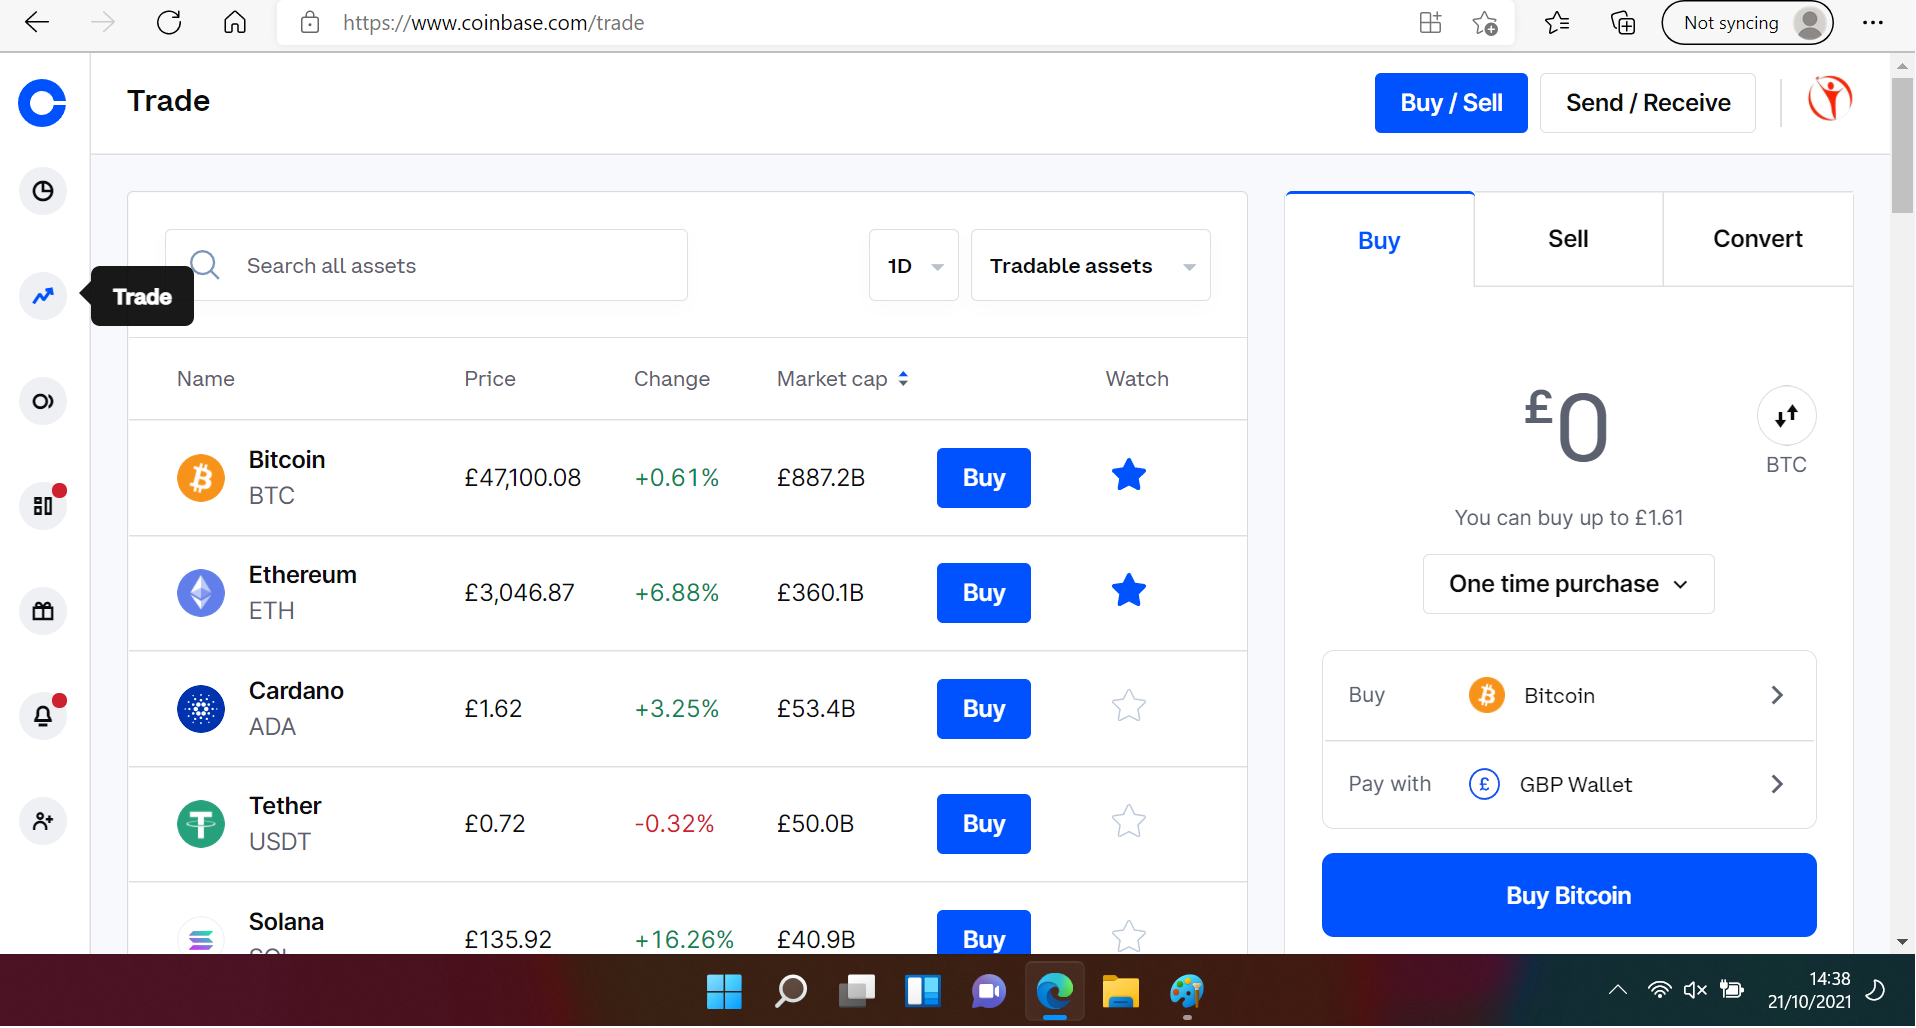Open the profile avatar menu
The image size is (1916, 1028).
1830,99
